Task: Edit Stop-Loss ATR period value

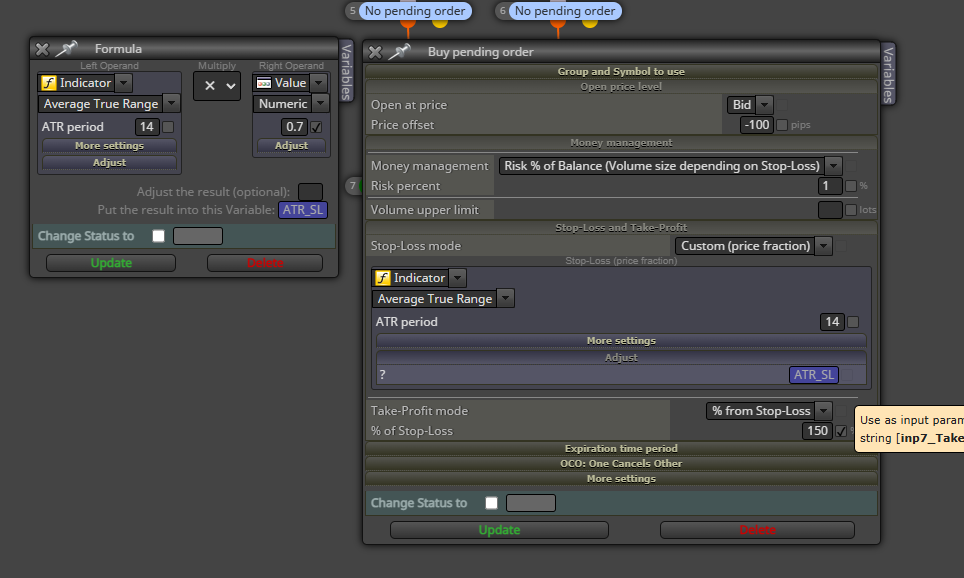Action: tap(832, 322)
